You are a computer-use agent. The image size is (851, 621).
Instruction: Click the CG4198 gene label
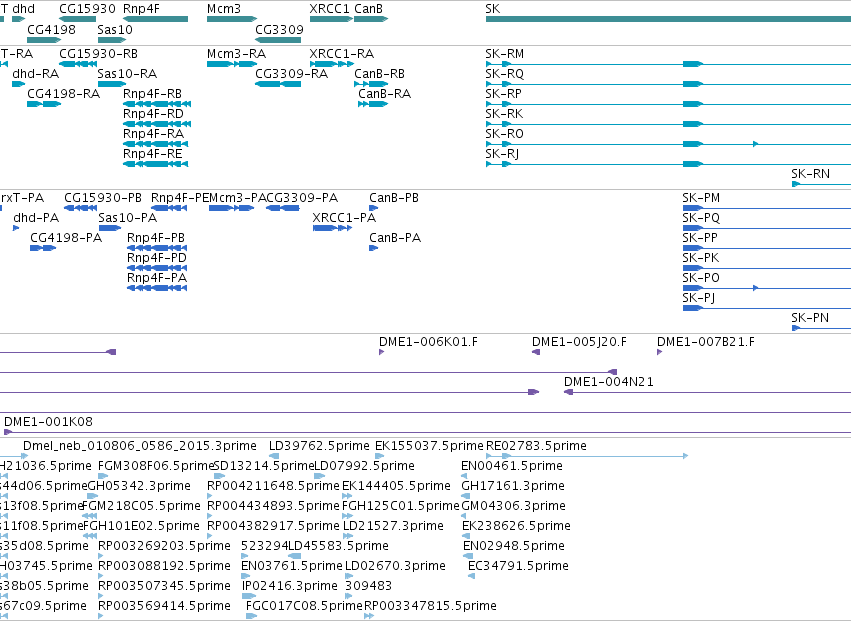point(52,29)
